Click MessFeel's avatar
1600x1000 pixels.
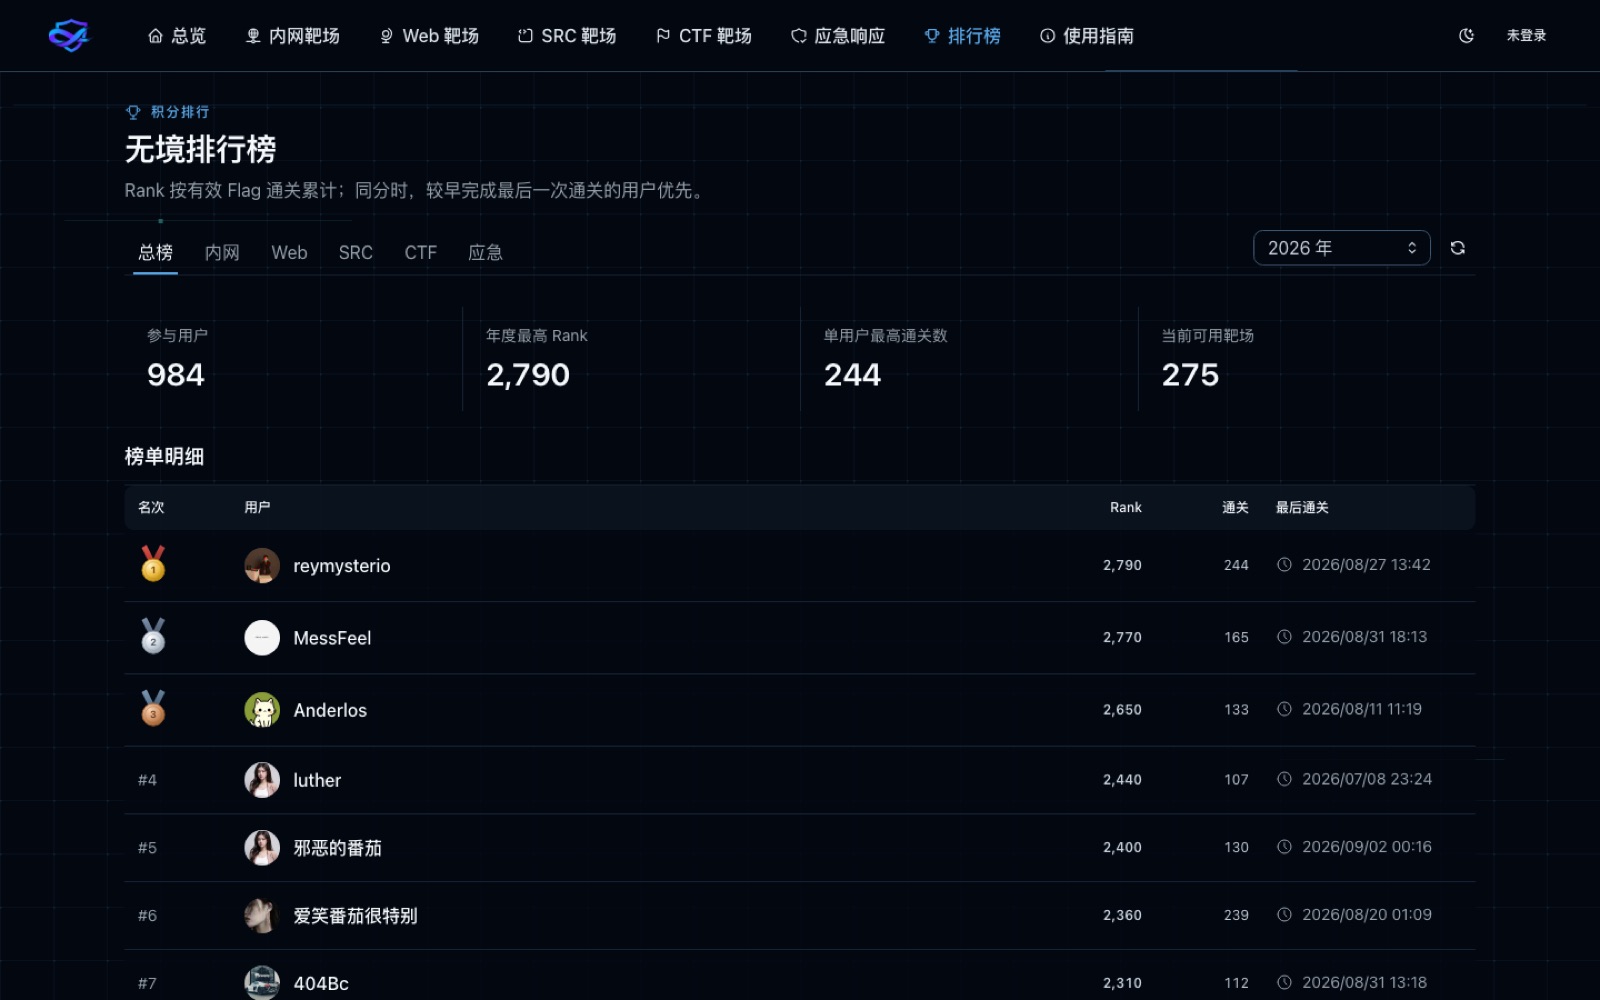tap(262, 638)
